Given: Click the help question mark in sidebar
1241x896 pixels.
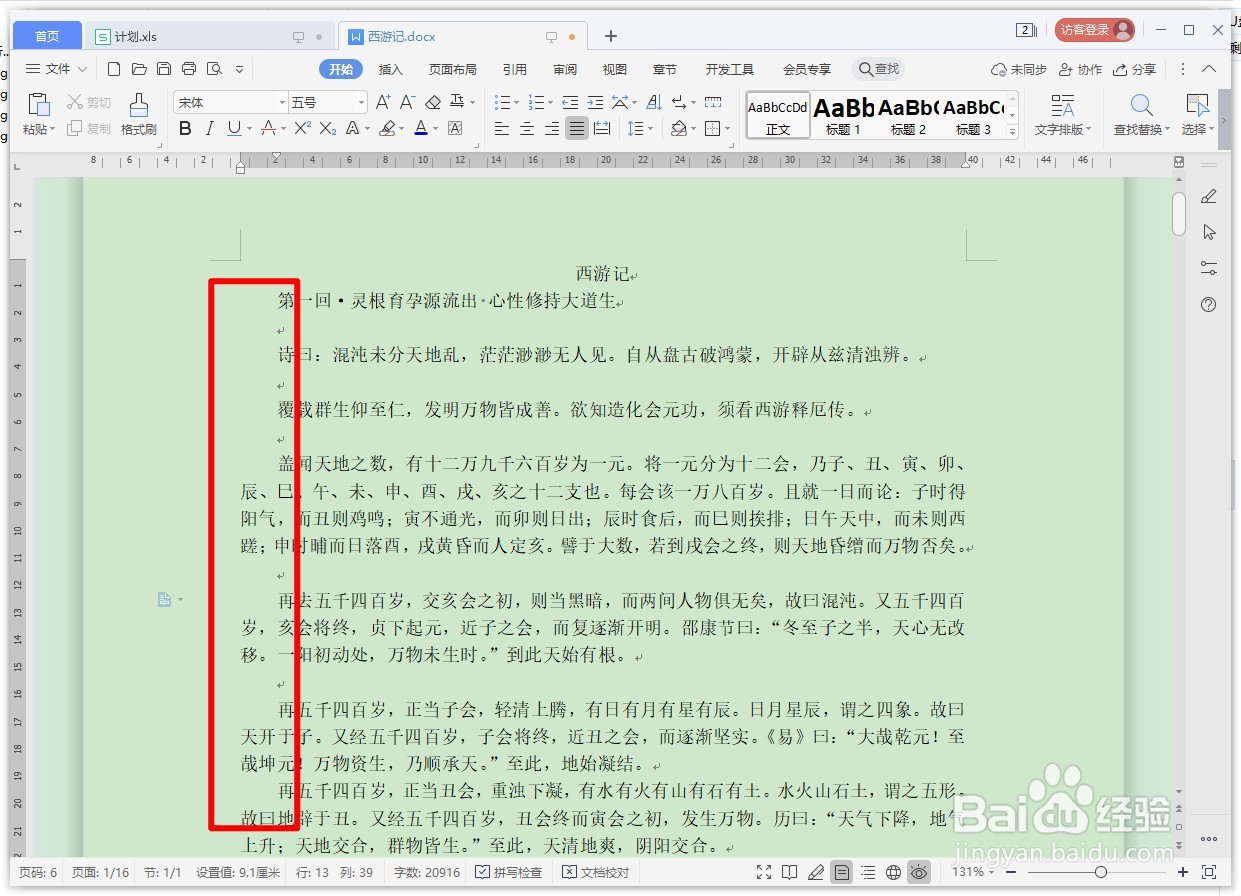Looking at the screenshot, I should coord(1208,305).
